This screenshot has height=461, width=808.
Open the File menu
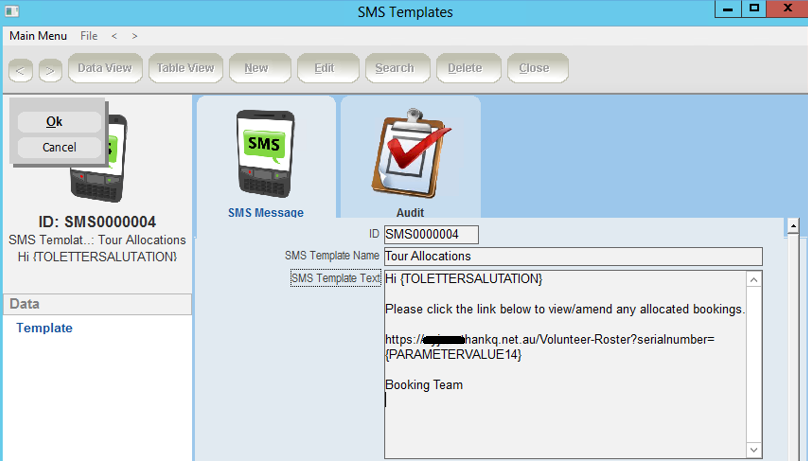pos(89,36)
